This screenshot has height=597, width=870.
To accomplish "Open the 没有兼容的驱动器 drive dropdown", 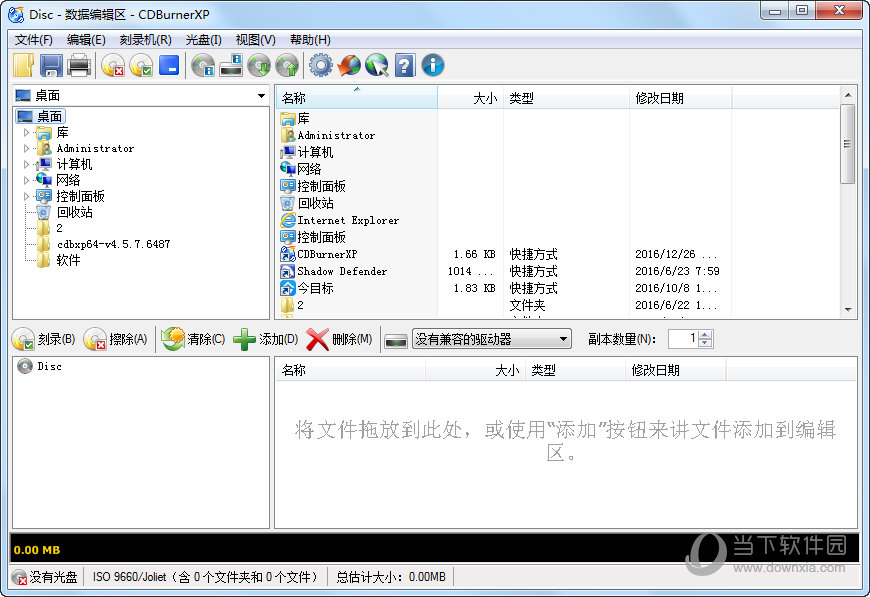I will coord(492,339).
